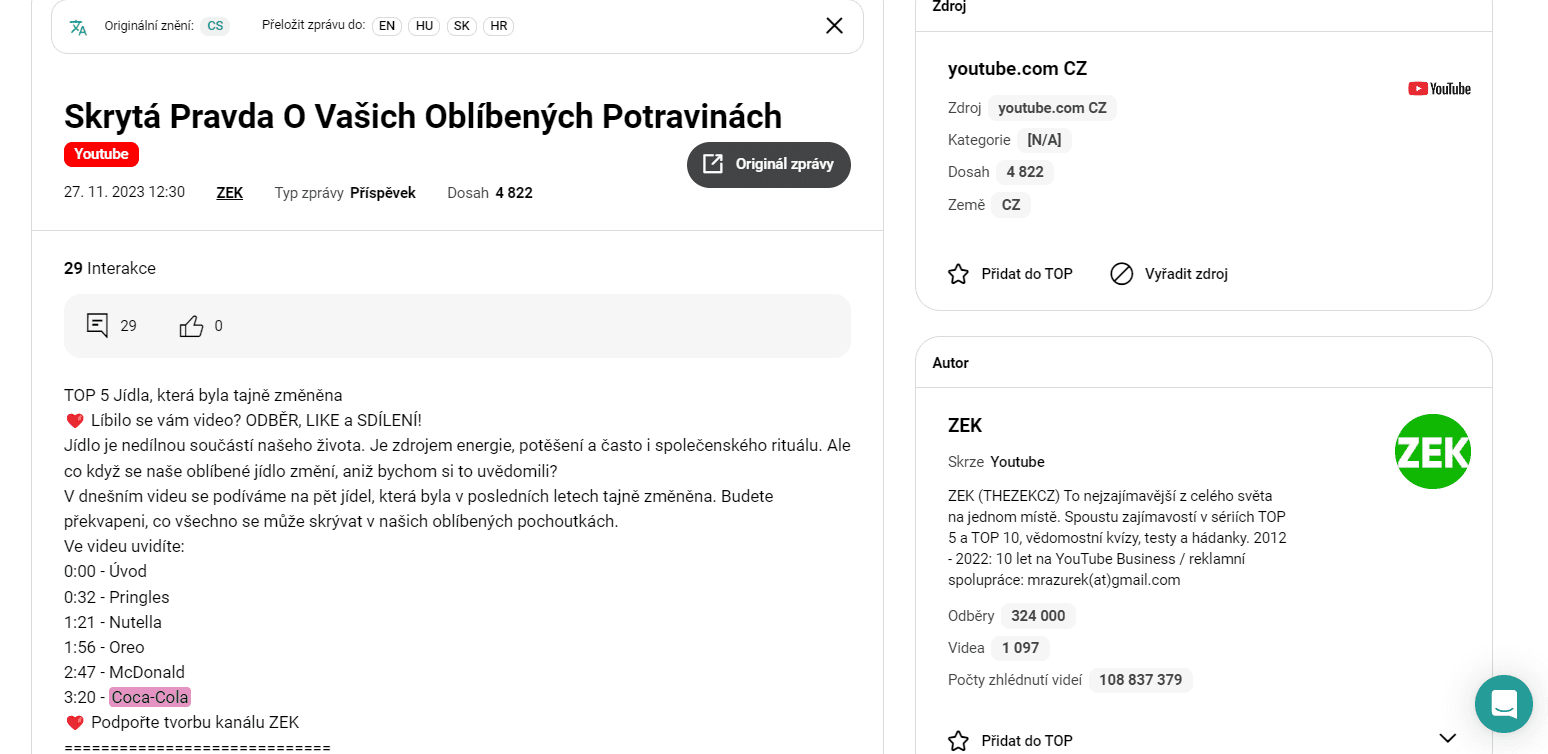Image resolution: width=1548 pixels, height=754 pixels.
Task: Add source to TOP via star
Action: pyautogui.click(x=1010, y=274)
